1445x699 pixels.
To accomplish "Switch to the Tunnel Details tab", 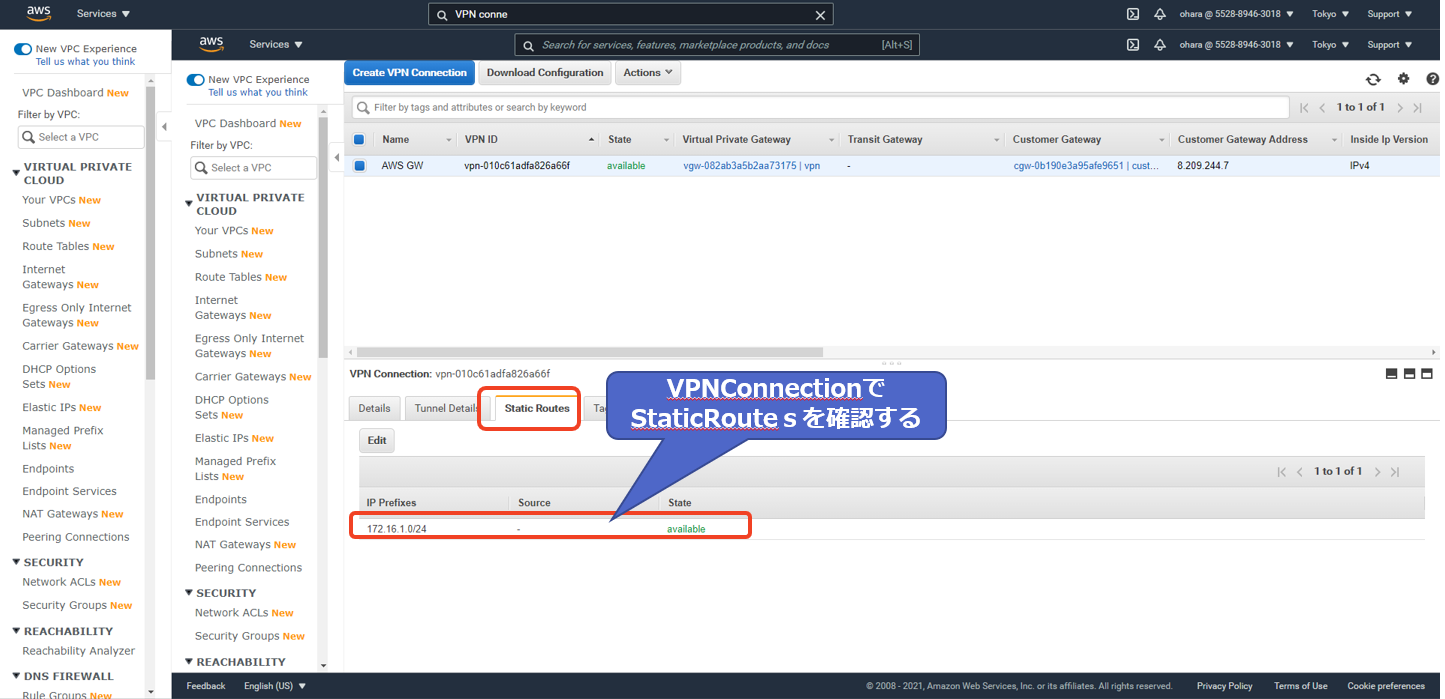I will tap(447, 408).
